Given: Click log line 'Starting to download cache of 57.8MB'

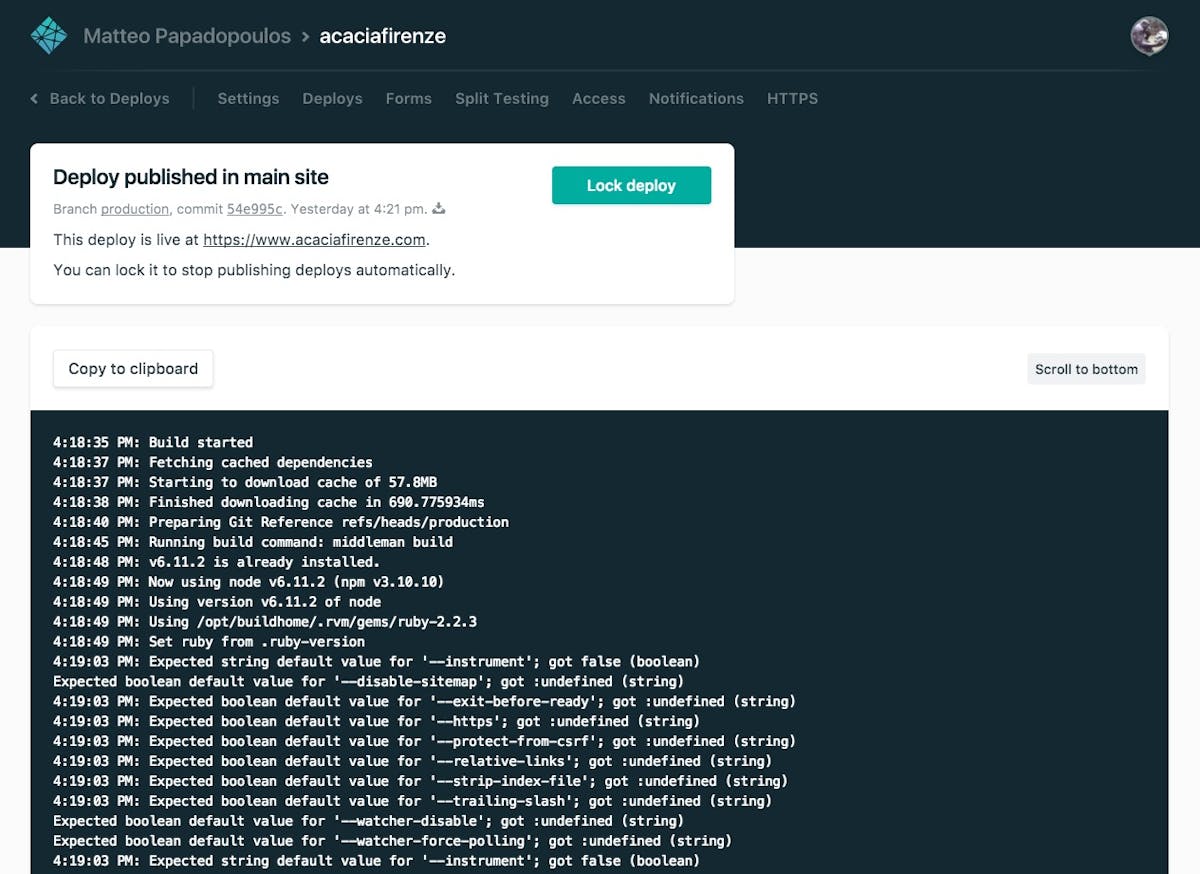Looking at the screenshot, I should tap(245, 482).
